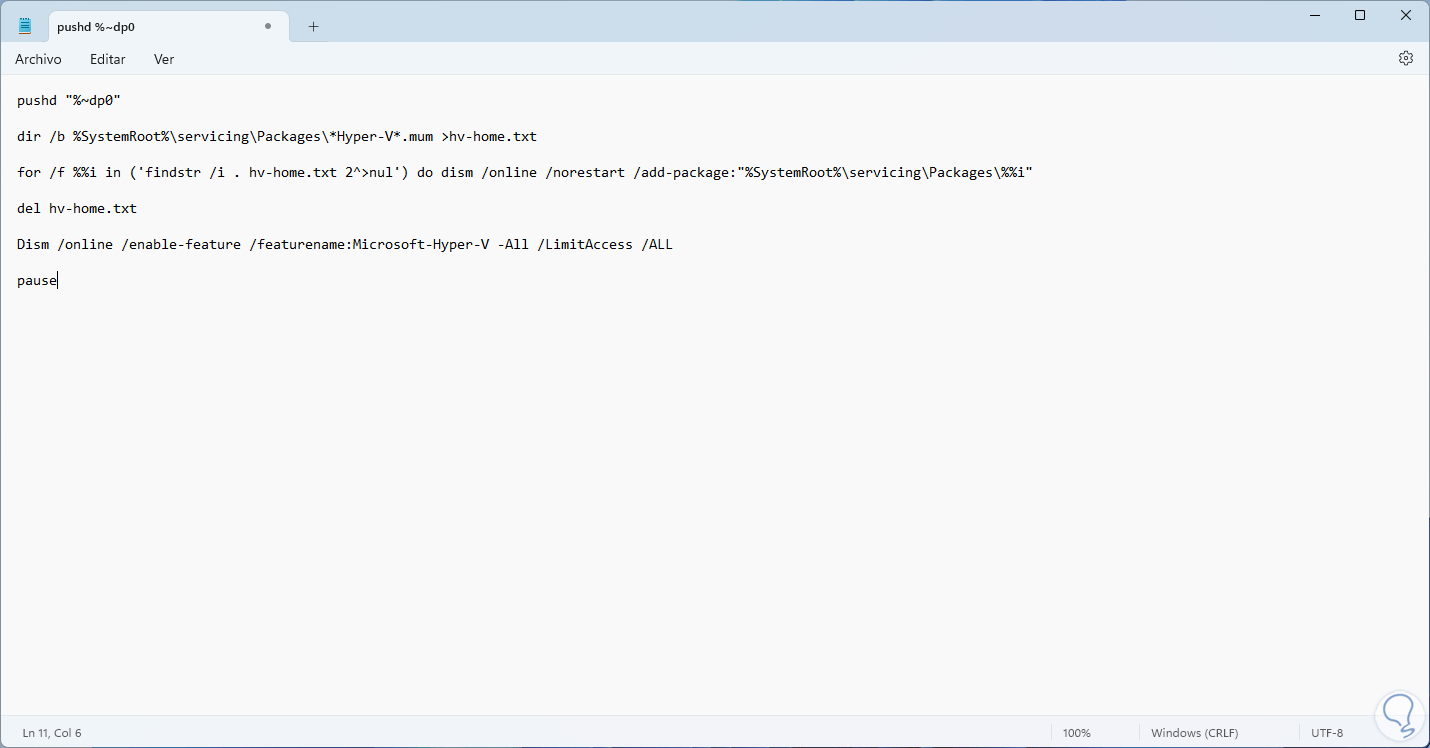Maximize the Notepad window
Image resolution: width=1430 pixels, height=748 pixels.
point(1360,15)
